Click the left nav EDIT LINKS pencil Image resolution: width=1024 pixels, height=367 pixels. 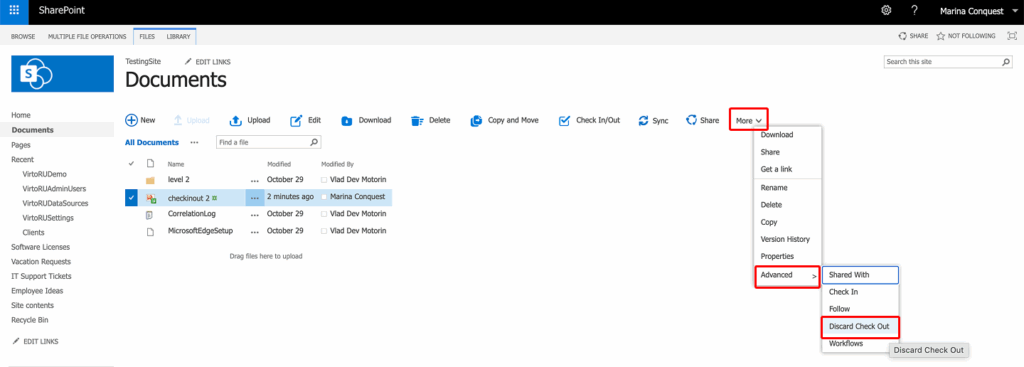(x=16, y=341)
